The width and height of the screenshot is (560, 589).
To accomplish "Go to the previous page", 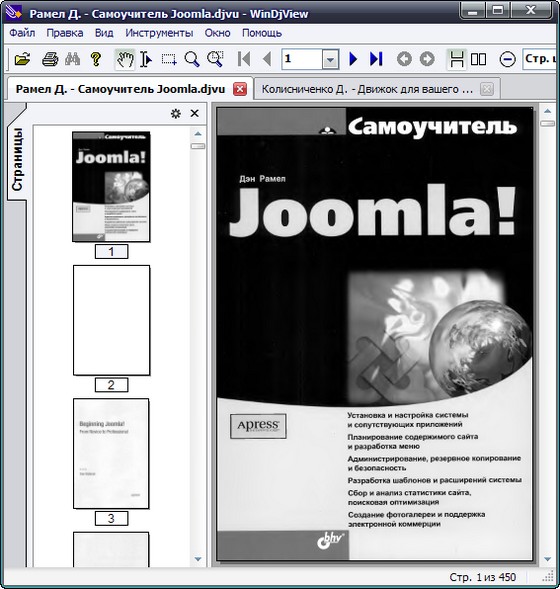I will [x=267, y=59].
